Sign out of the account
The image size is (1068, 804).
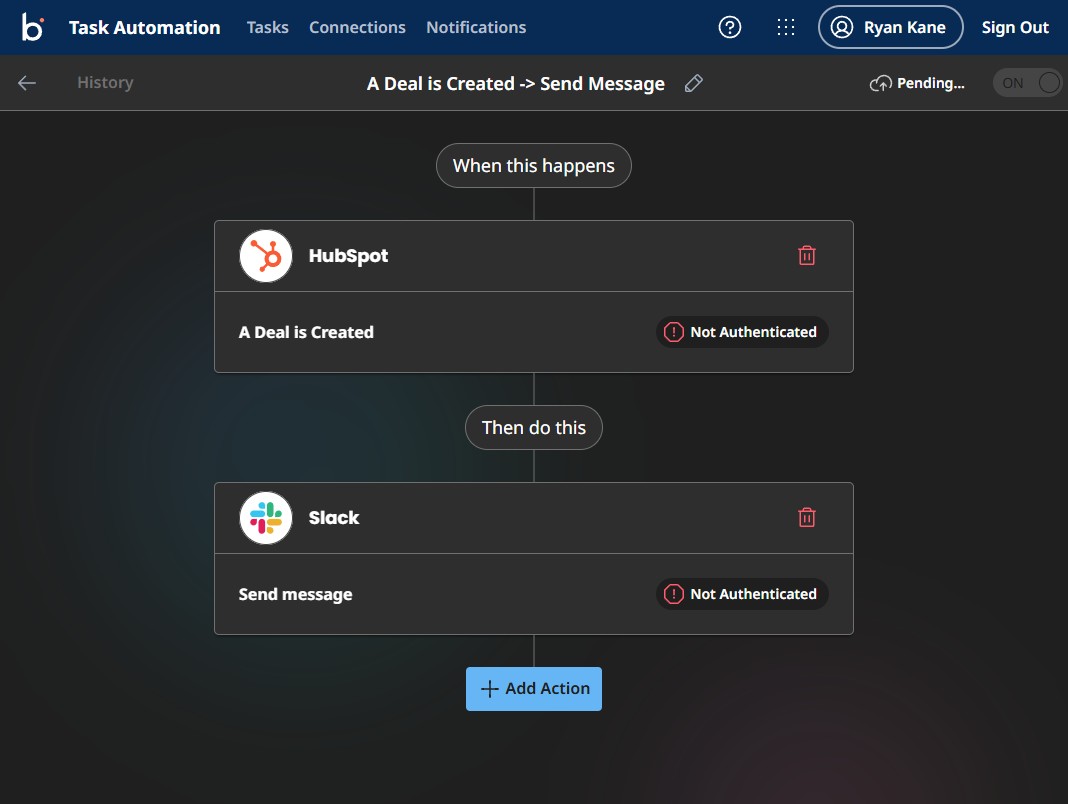click(x=1015, y=27)
